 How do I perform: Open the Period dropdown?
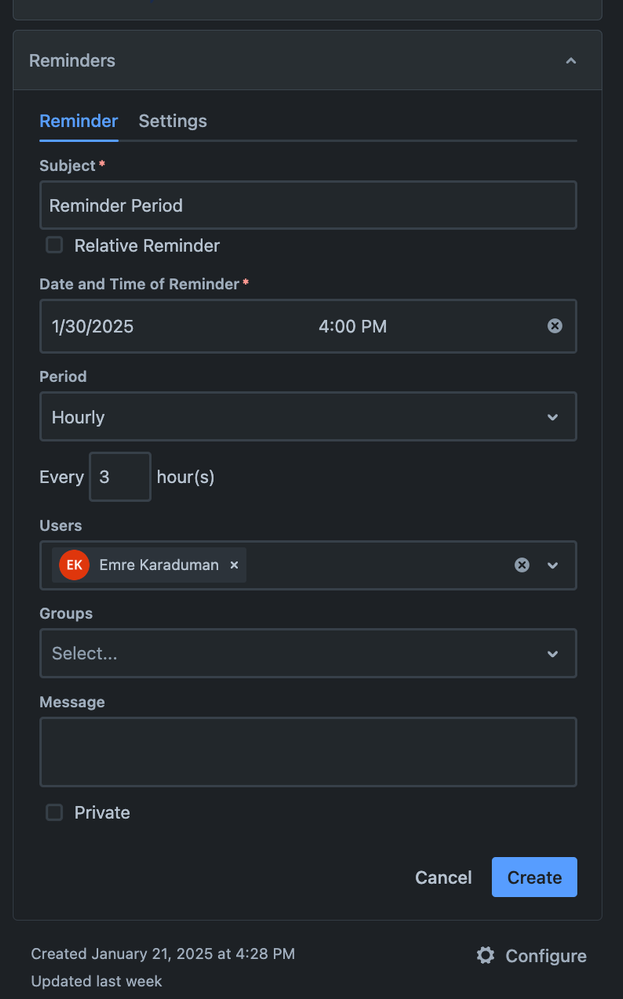coord(308,417)
